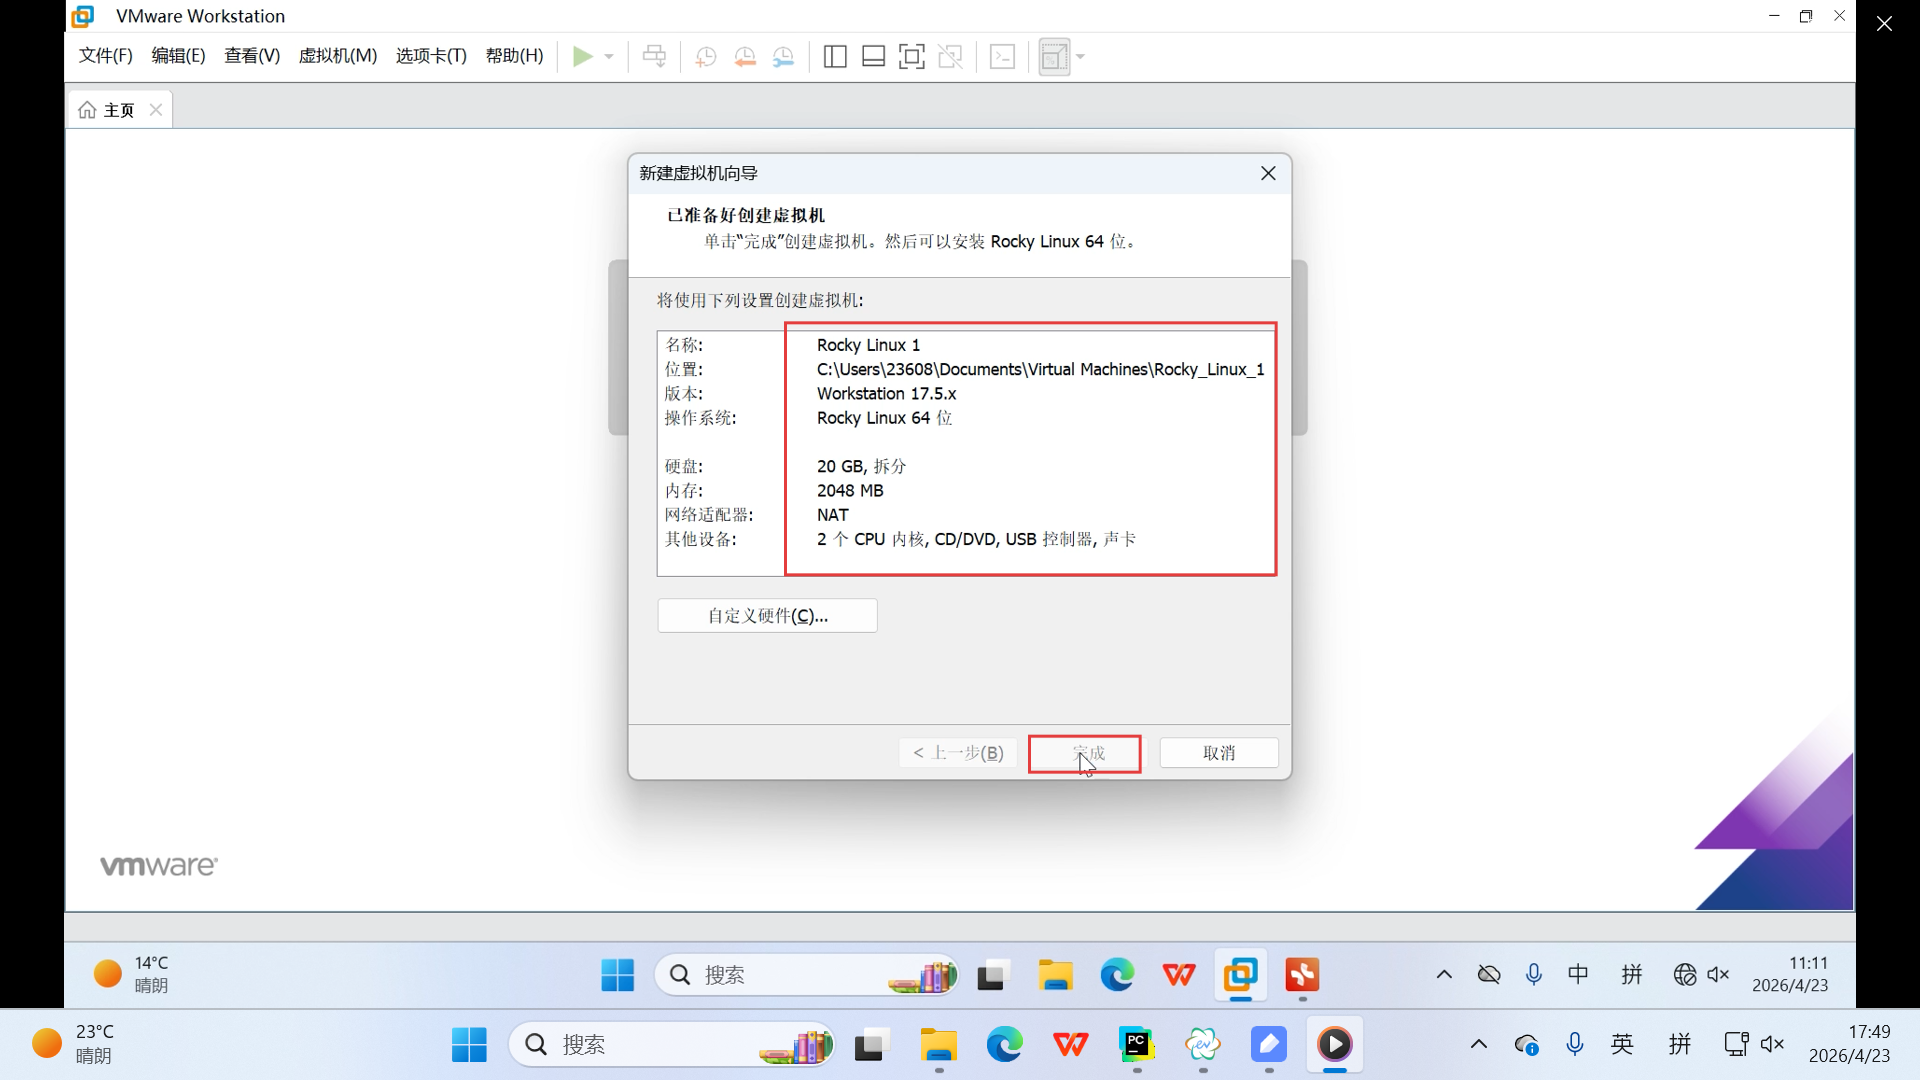Click the 自定义硬件(C)... button
The height and width of the screenshot is (1080, 1920).
767,616
